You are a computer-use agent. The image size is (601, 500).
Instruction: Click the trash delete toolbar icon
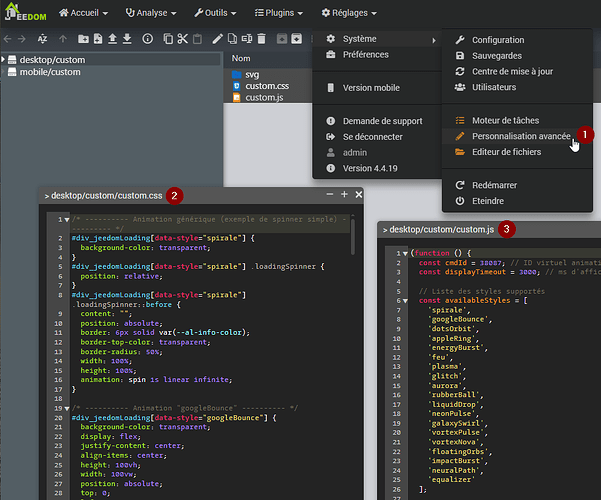pyautogui.click(x=261, y=39)
